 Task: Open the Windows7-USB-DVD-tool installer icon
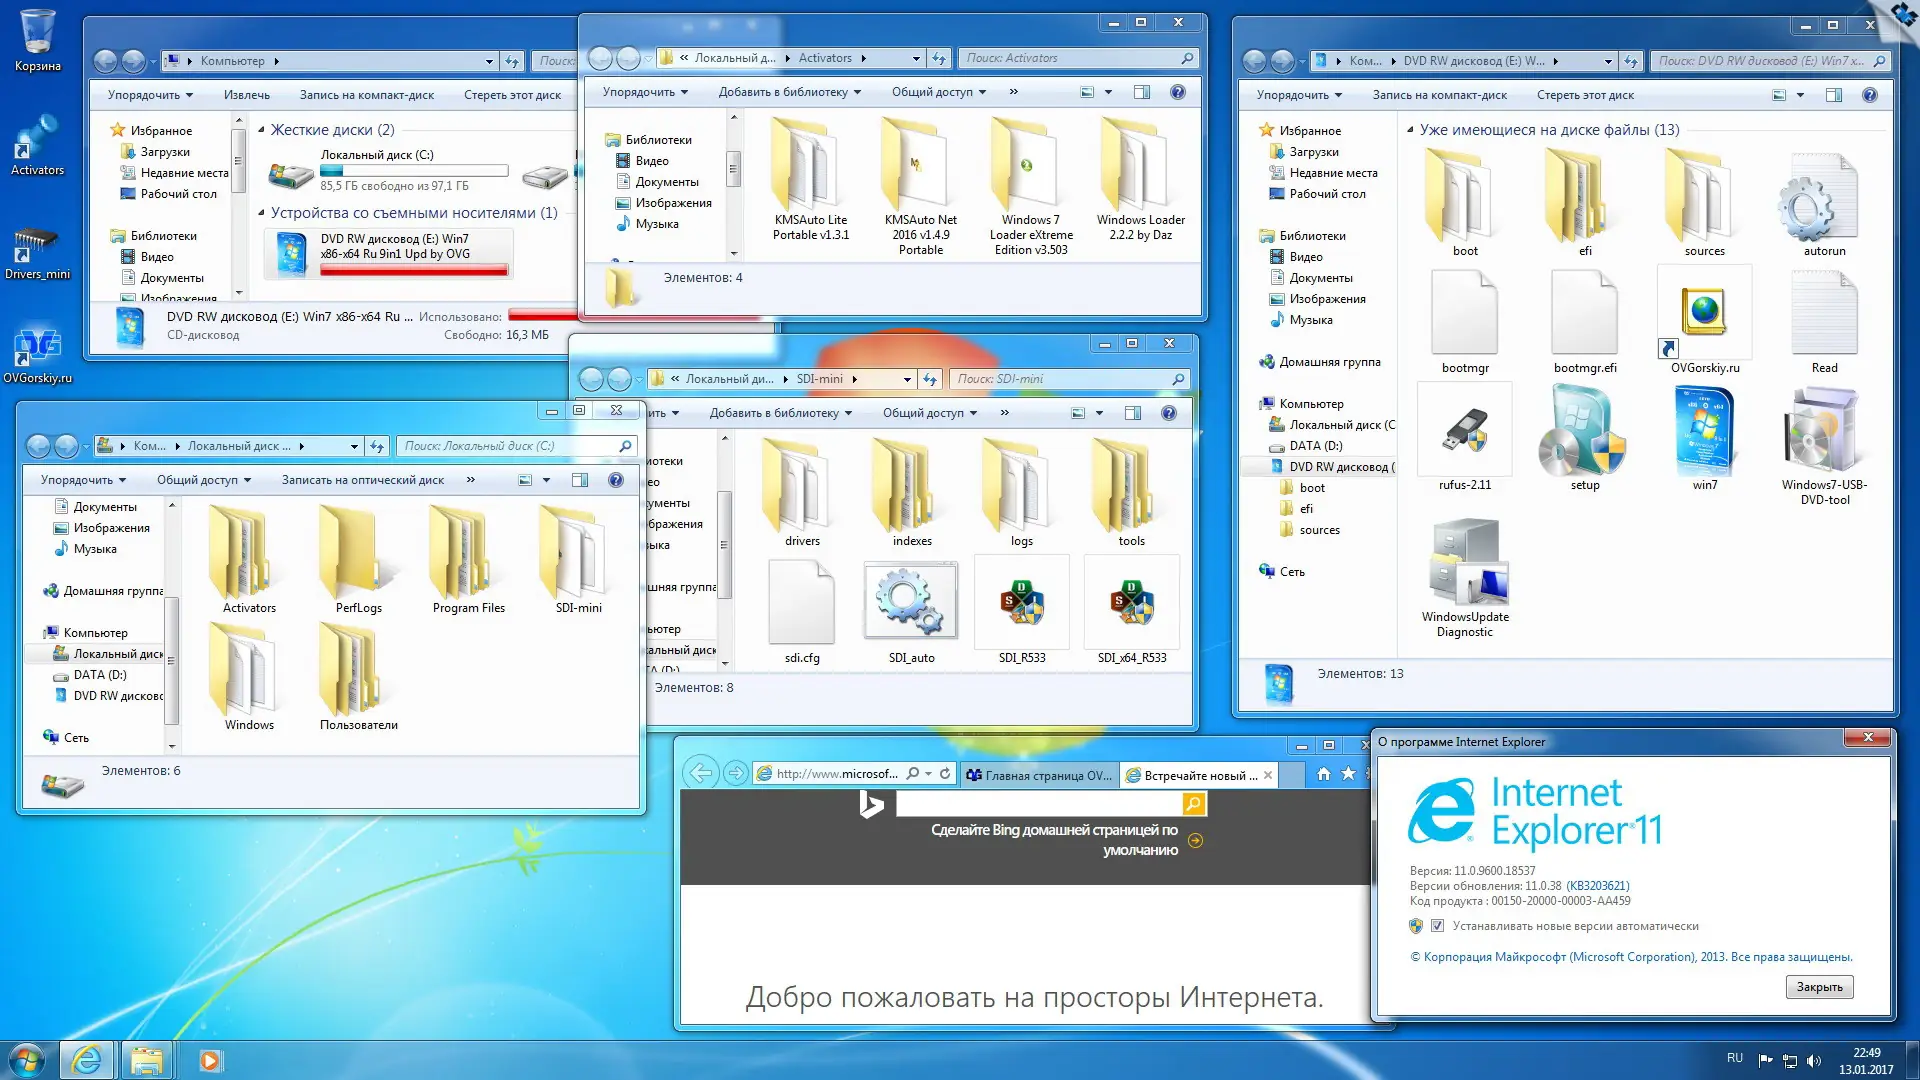coord(1823,432)
